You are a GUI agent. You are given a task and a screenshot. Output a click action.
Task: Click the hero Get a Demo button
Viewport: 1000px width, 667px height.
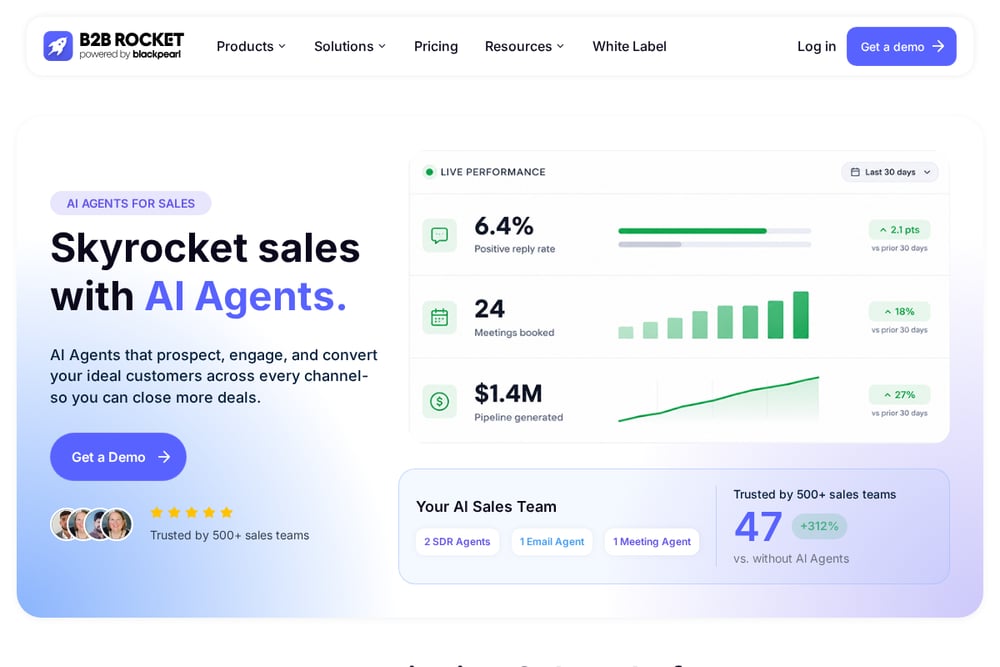pos(118,457)
